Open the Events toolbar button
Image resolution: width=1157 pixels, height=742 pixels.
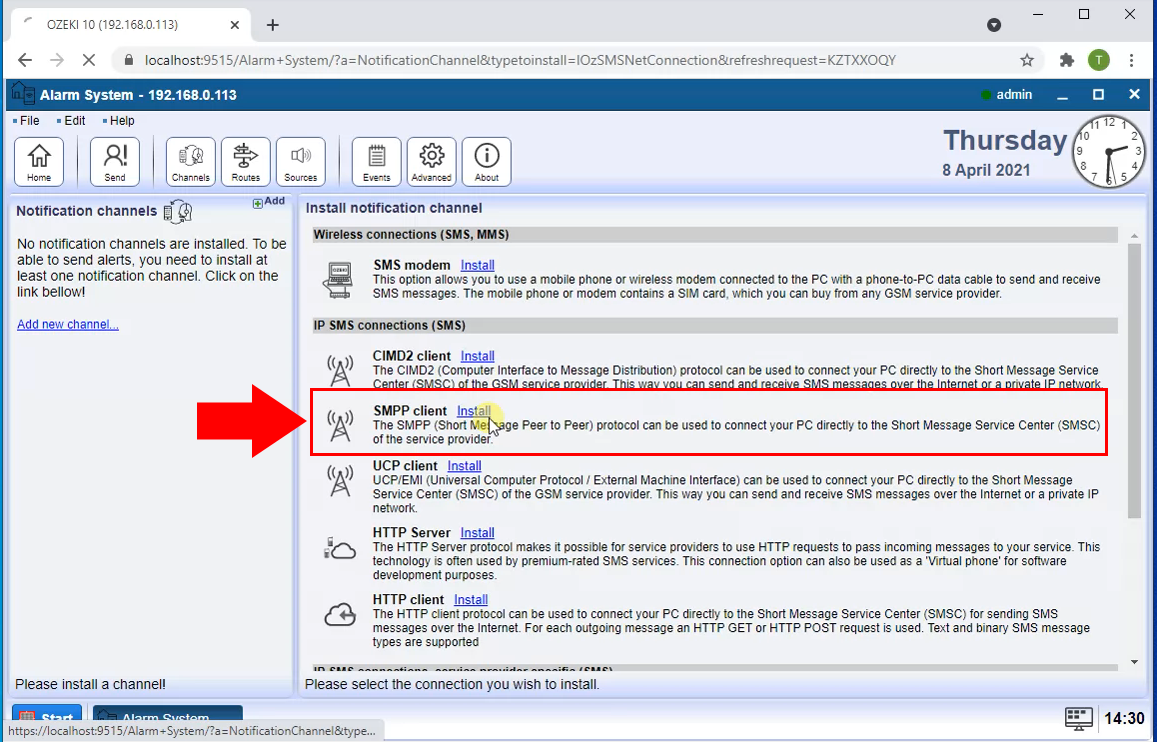[x=376, y=162]
